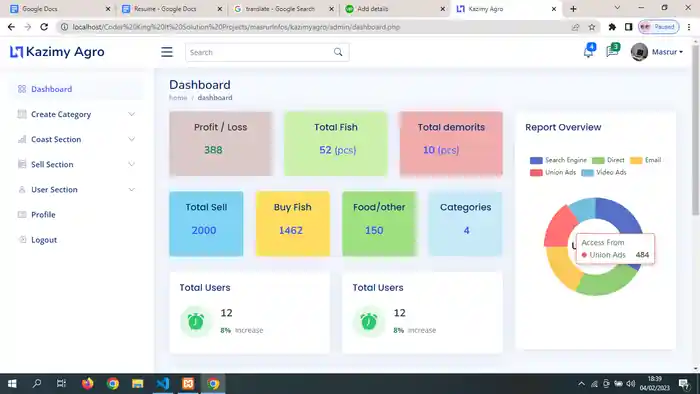Click first Total Users alarm clock icon
The image size is (700, 394).
point(196,321)
